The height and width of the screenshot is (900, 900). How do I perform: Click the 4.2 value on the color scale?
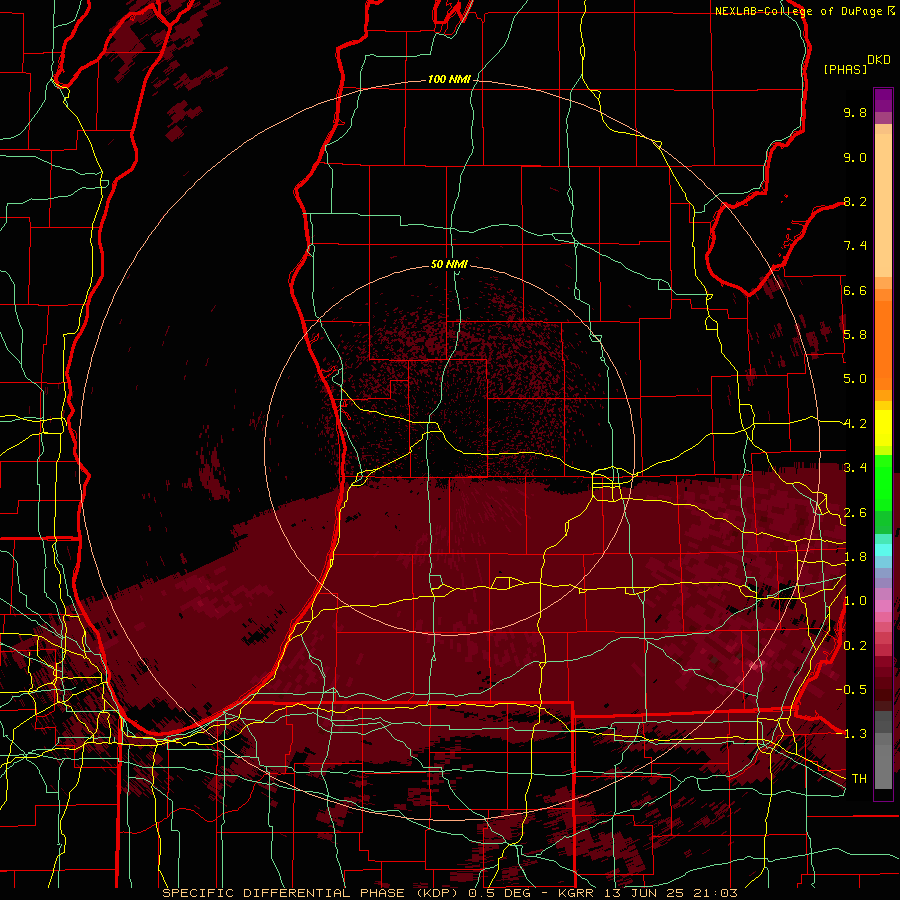855,424
